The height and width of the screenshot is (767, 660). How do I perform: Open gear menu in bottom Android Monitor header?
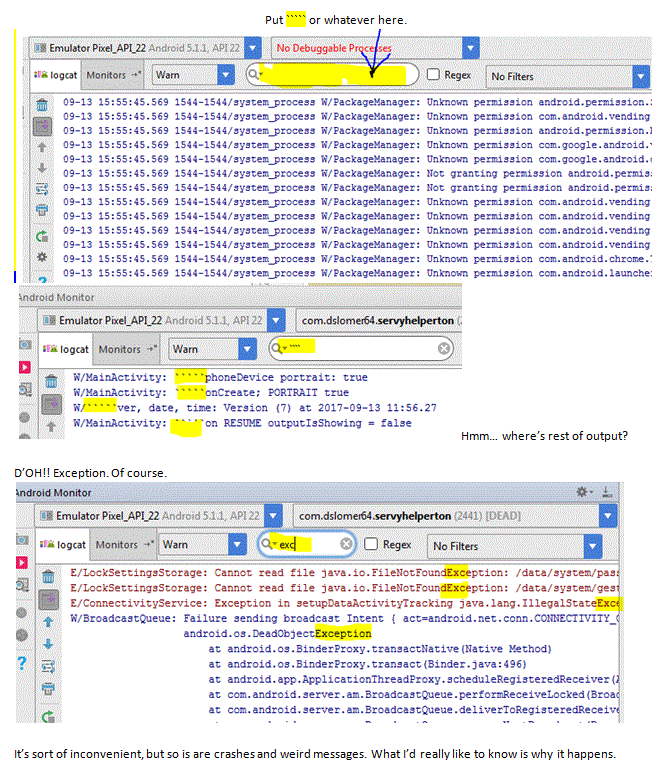point(583,492)
